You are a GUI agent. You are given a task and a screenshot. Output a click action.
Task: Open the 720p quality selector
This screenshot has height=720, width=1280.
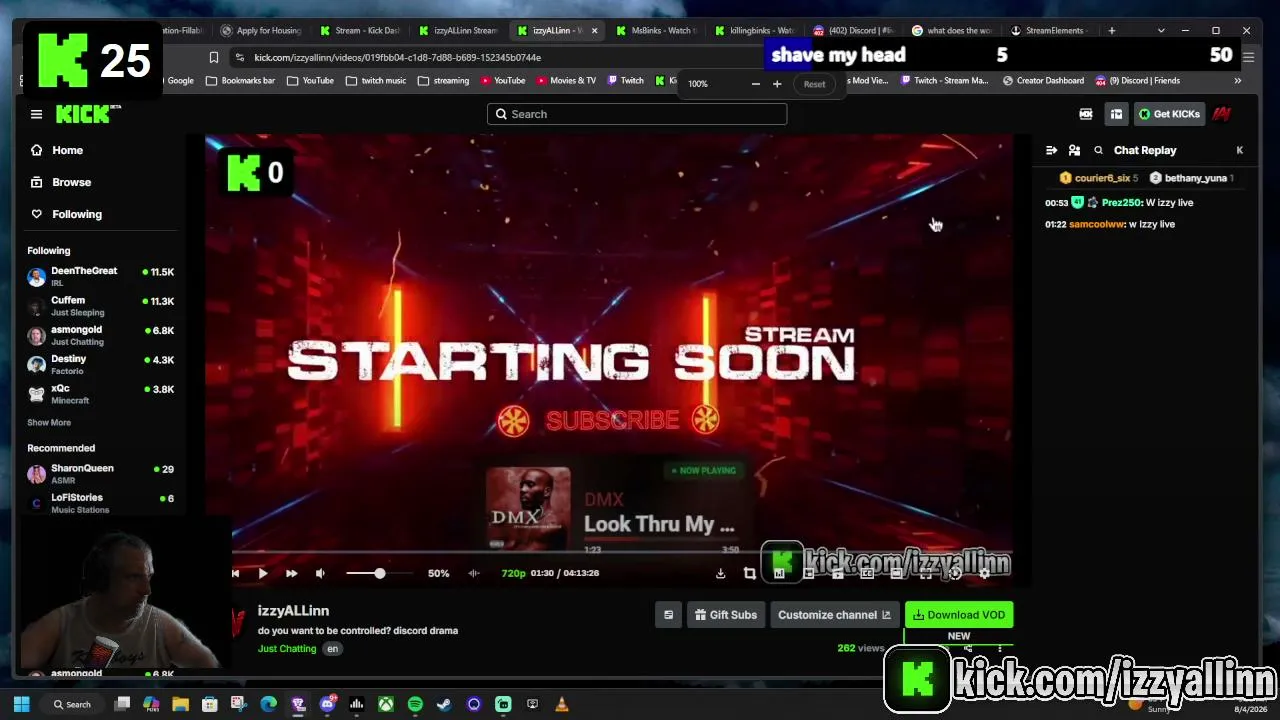point(513,573)
